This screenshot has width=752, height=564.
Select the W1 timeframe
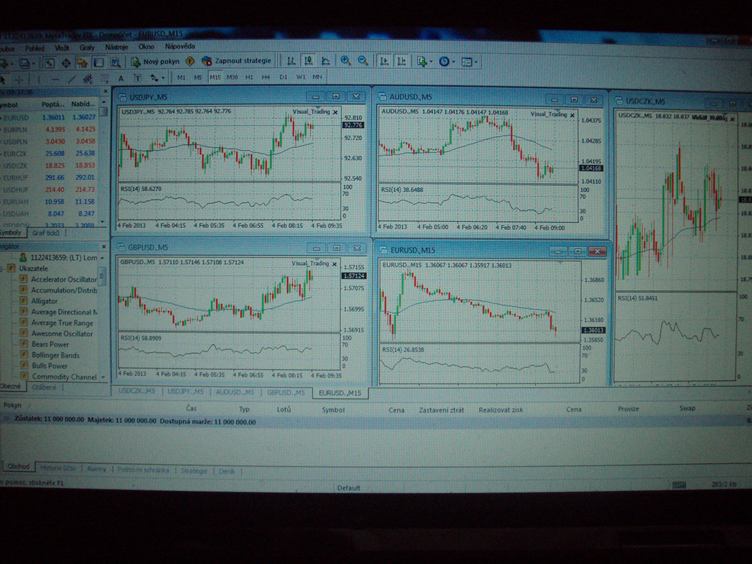tap(301, 77)
